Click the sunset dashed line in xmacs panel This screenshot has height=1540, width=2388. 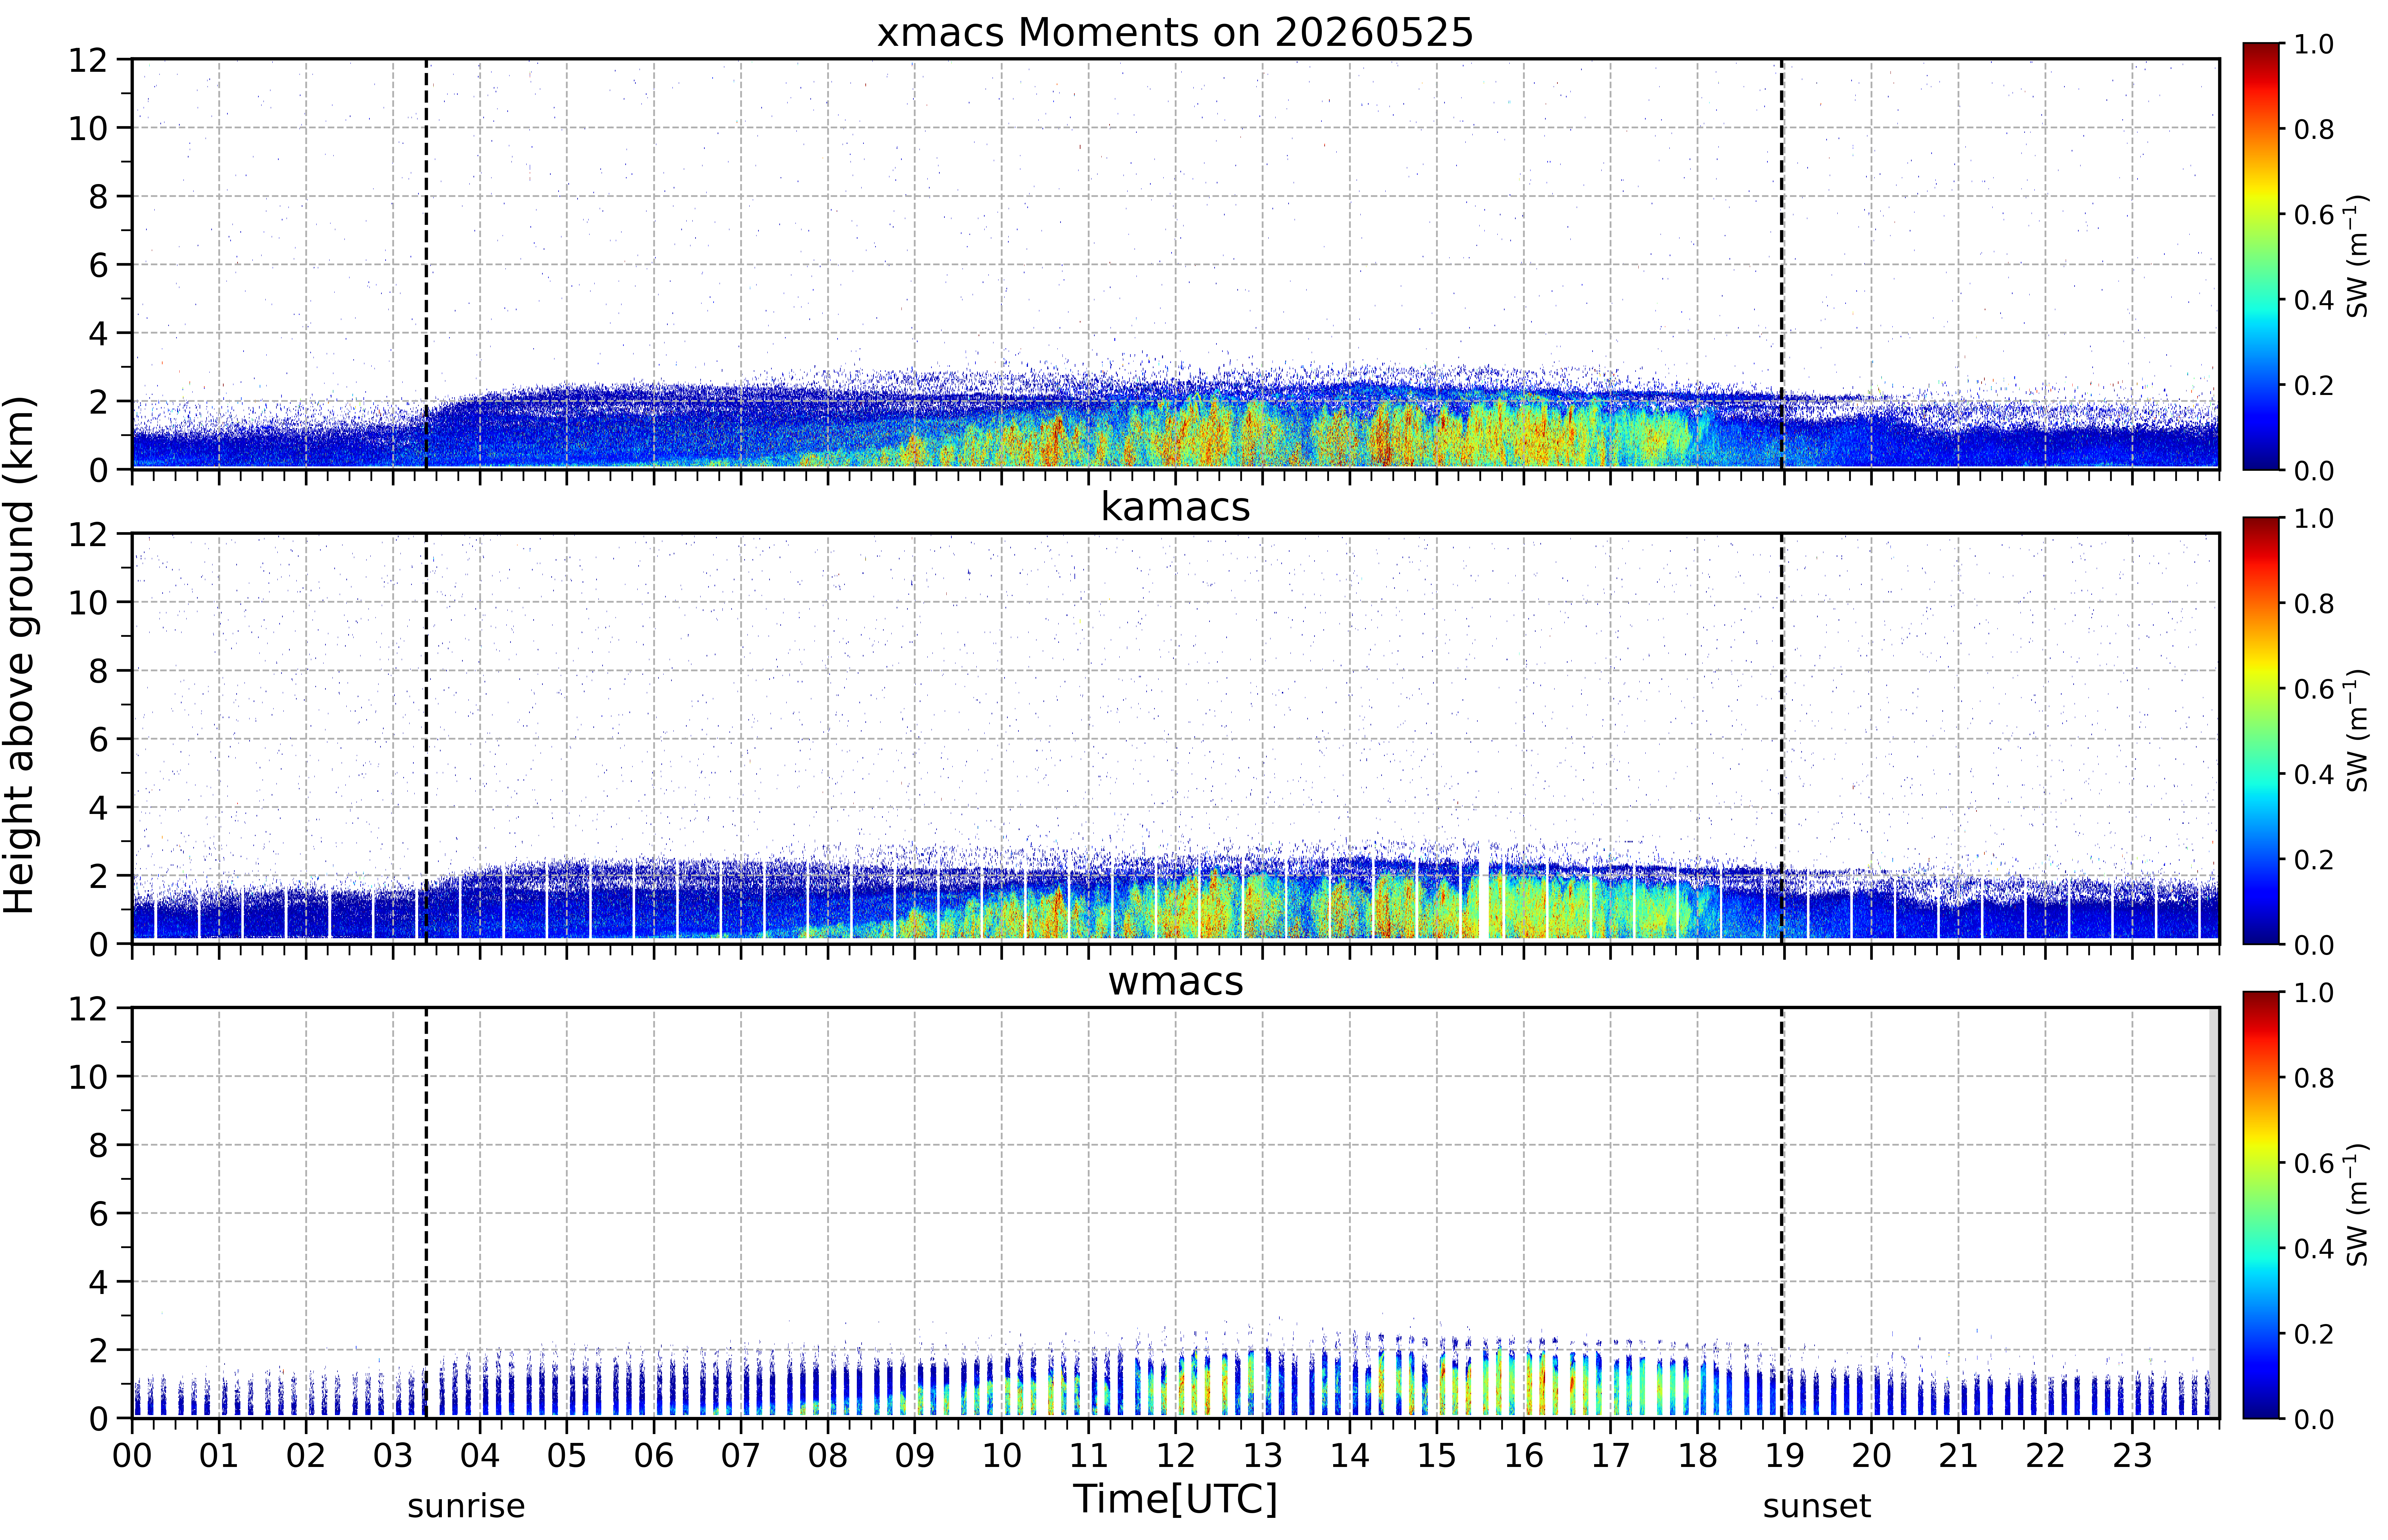[1782, 264]
